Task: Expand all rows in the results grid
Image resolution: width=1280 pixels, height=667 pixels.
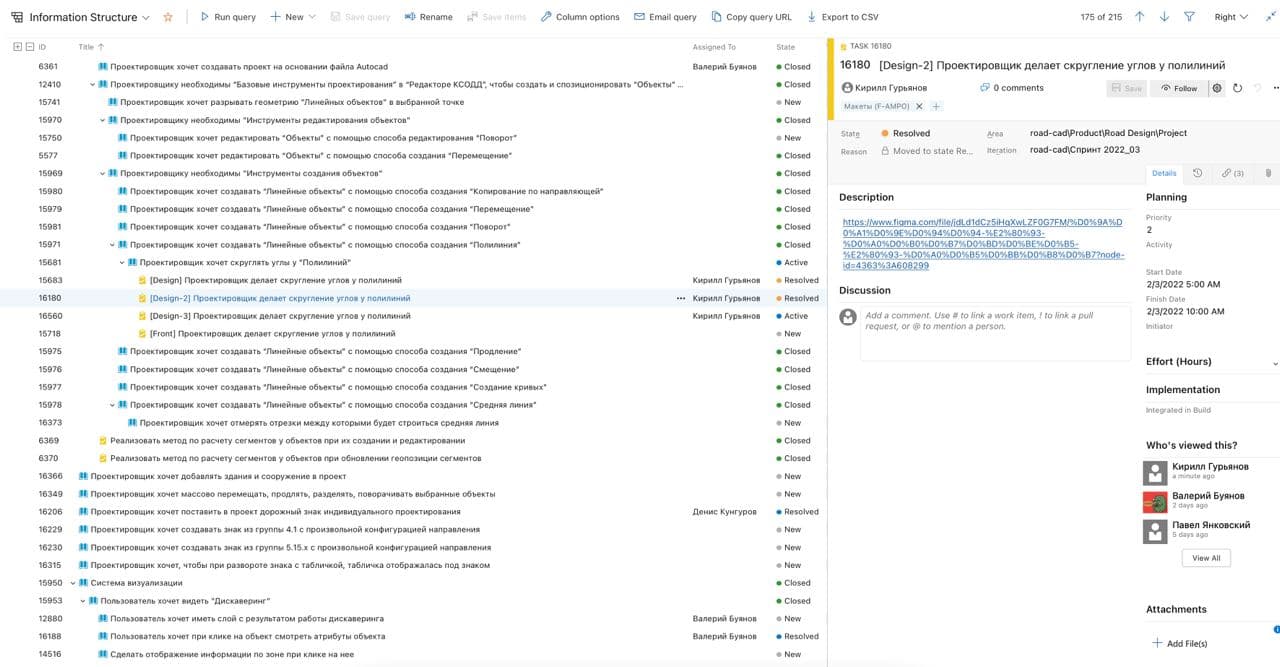Action: click(x=15, y=46)
